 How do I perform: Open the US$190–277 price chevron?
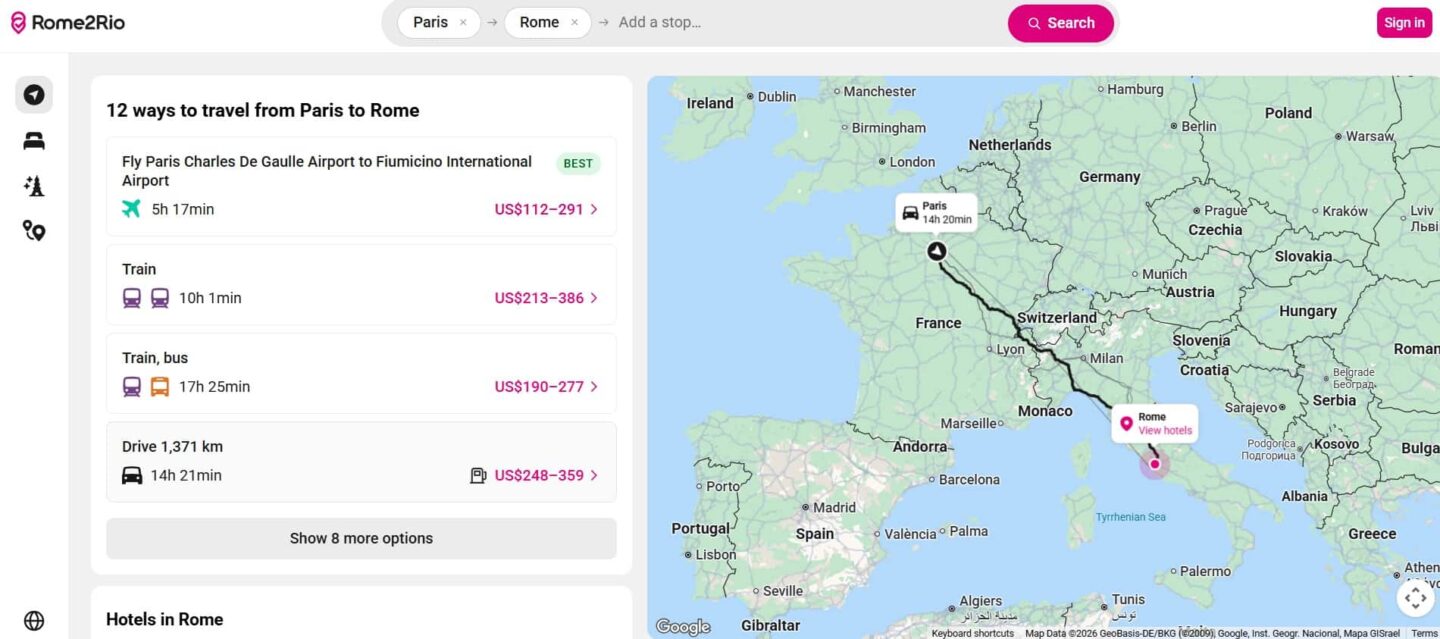[594, 387]
